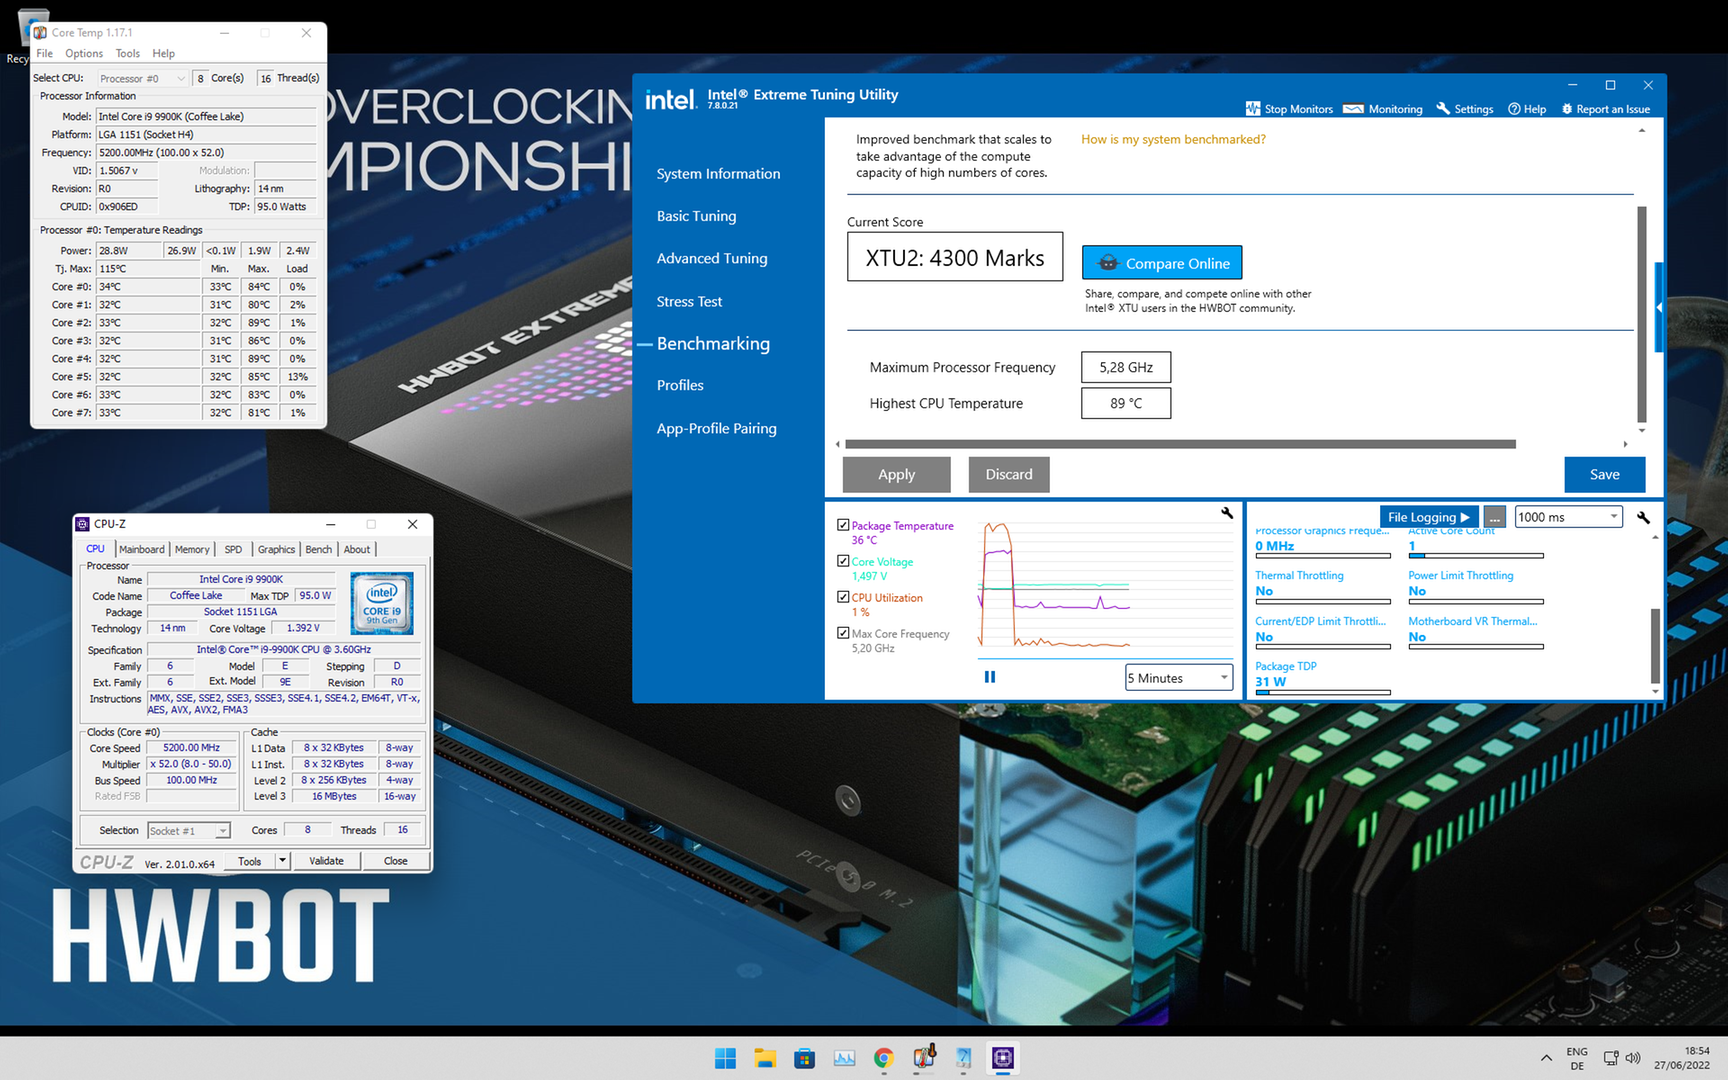Click the Validate button in CPU-Z
This screenshot has height=1080, width=1728.
[x=326, y=861]
